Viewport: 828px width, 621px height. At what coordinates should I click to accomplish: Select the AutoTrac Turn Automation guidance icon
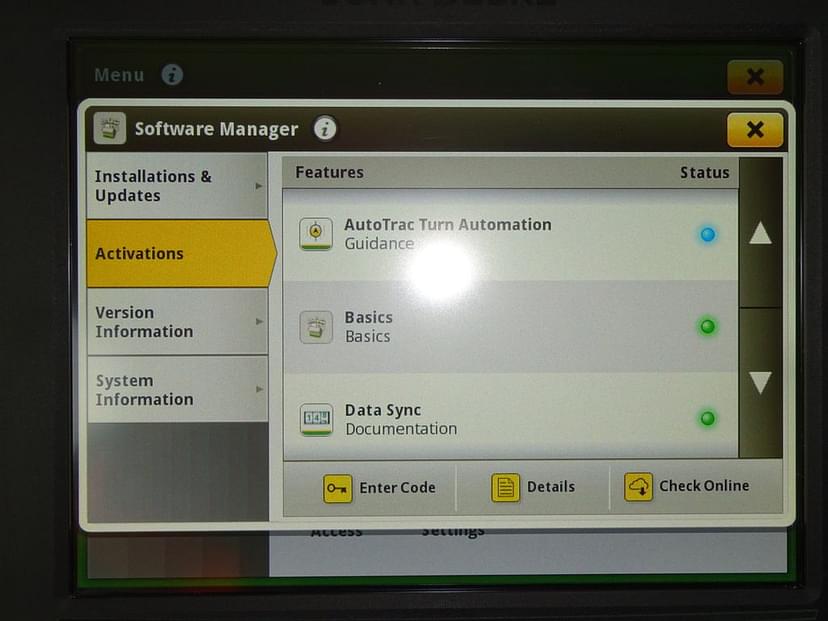point(316,234)
